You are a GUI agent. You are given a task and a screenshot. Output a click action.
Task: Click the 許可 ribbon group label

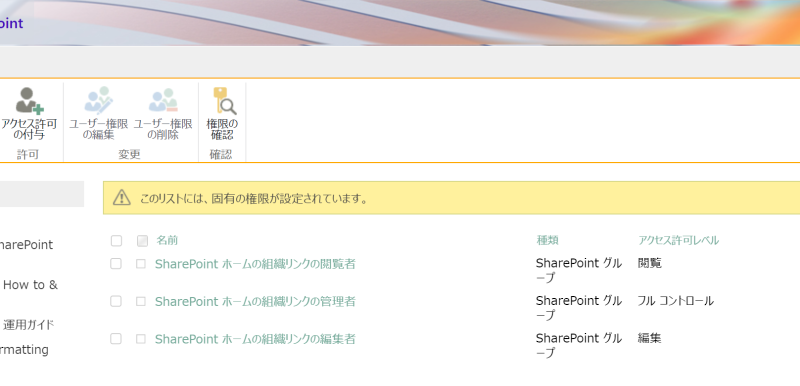pos(28,155)
